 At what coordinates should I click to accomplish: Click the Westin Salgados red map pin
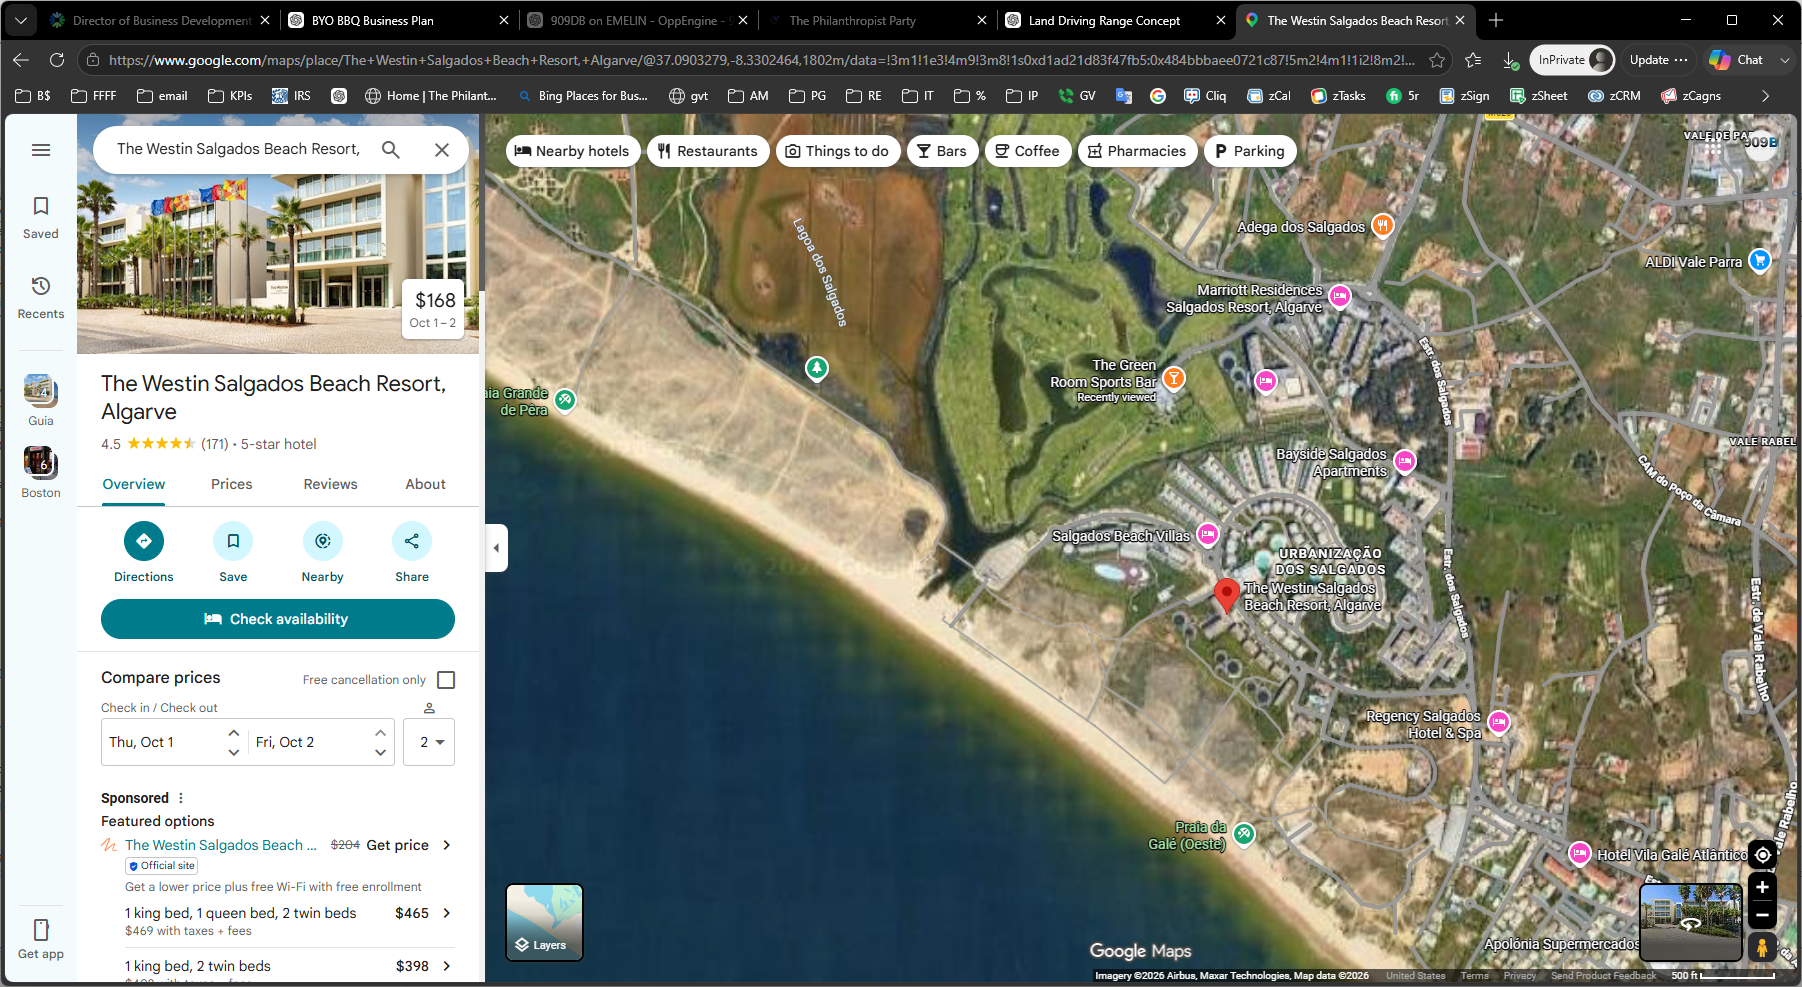pos(1226,594)
